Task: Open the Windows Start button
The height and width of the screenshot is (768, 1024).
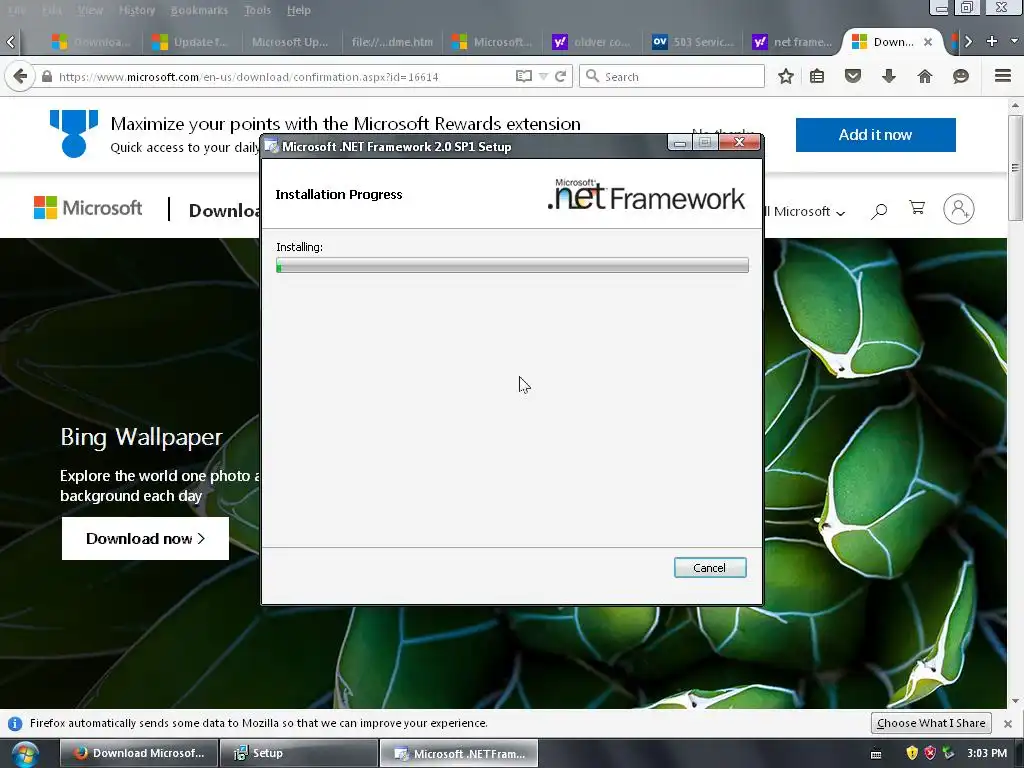Action: pos(25,754)
